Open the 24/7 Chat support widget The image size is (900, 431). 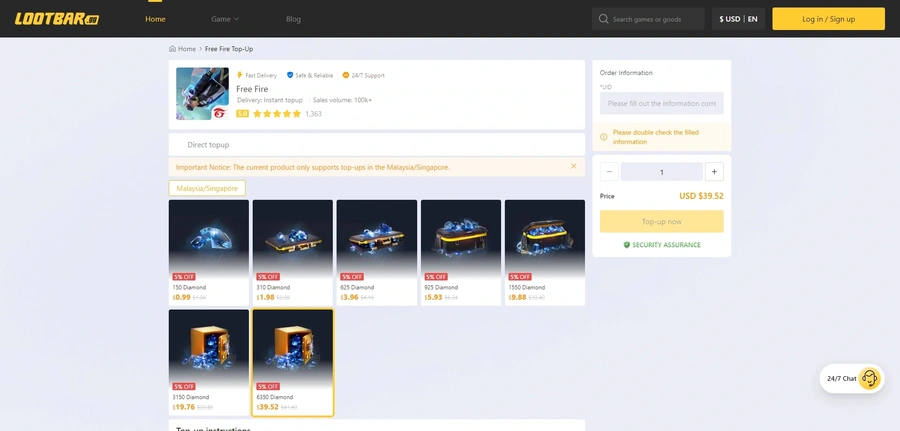click(851, 378)
